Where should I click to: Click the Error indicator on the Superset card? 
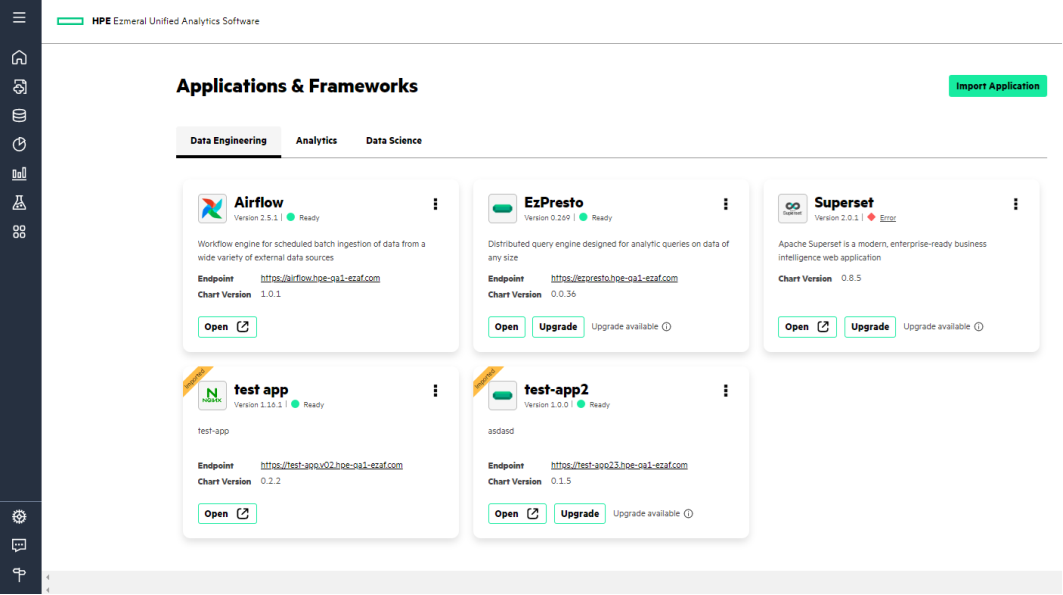(x=889, y=216)
